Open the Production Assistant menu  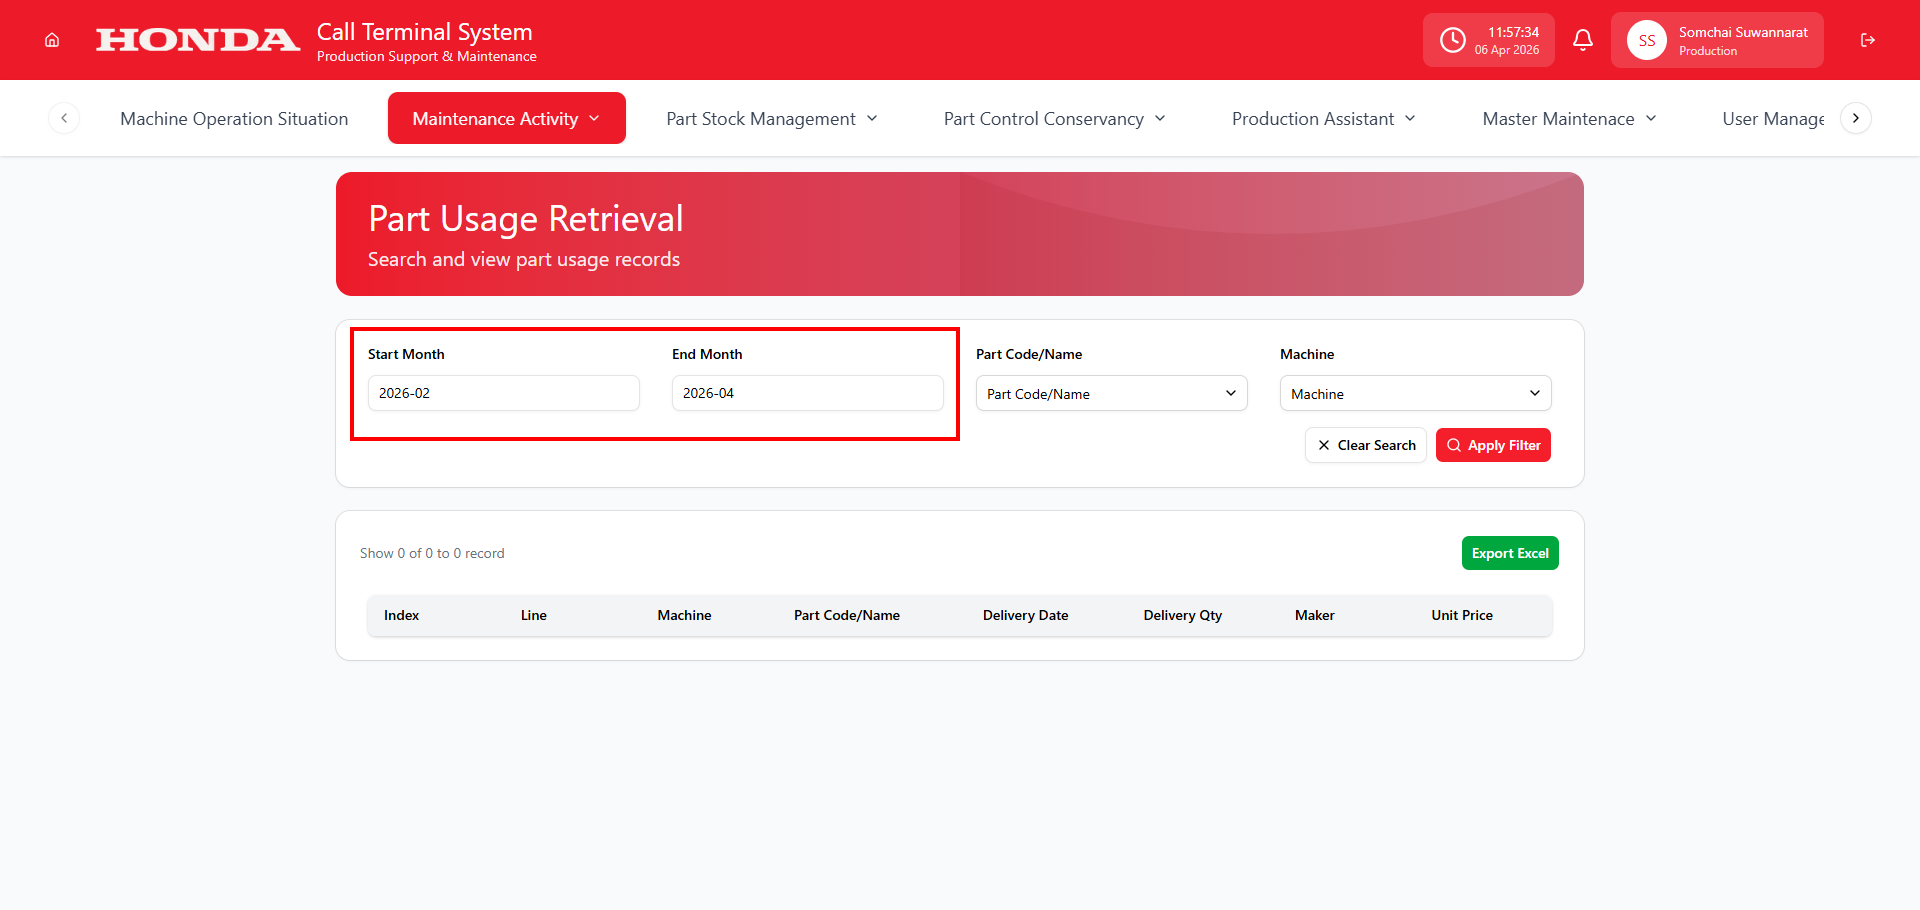tap(1323, 118)
